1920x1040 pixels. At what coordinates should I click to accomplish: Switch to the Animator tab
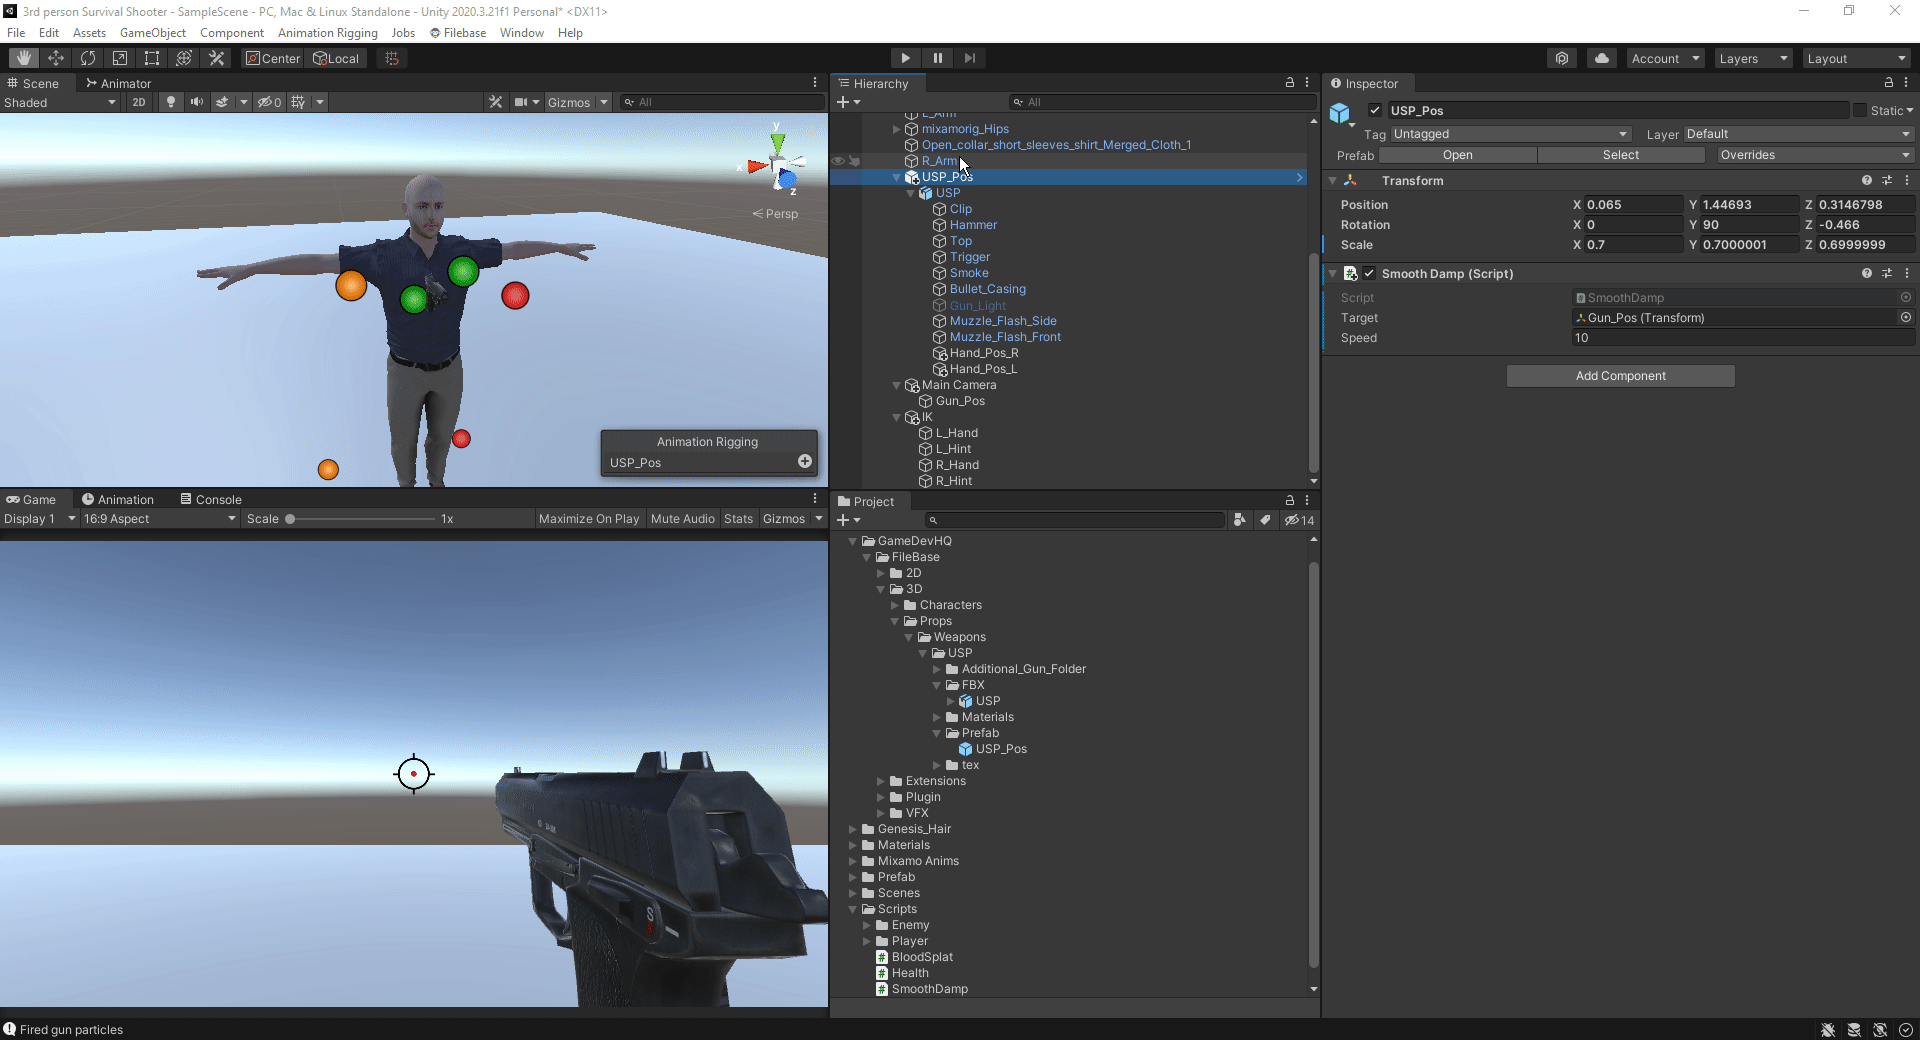click(118, 83)
